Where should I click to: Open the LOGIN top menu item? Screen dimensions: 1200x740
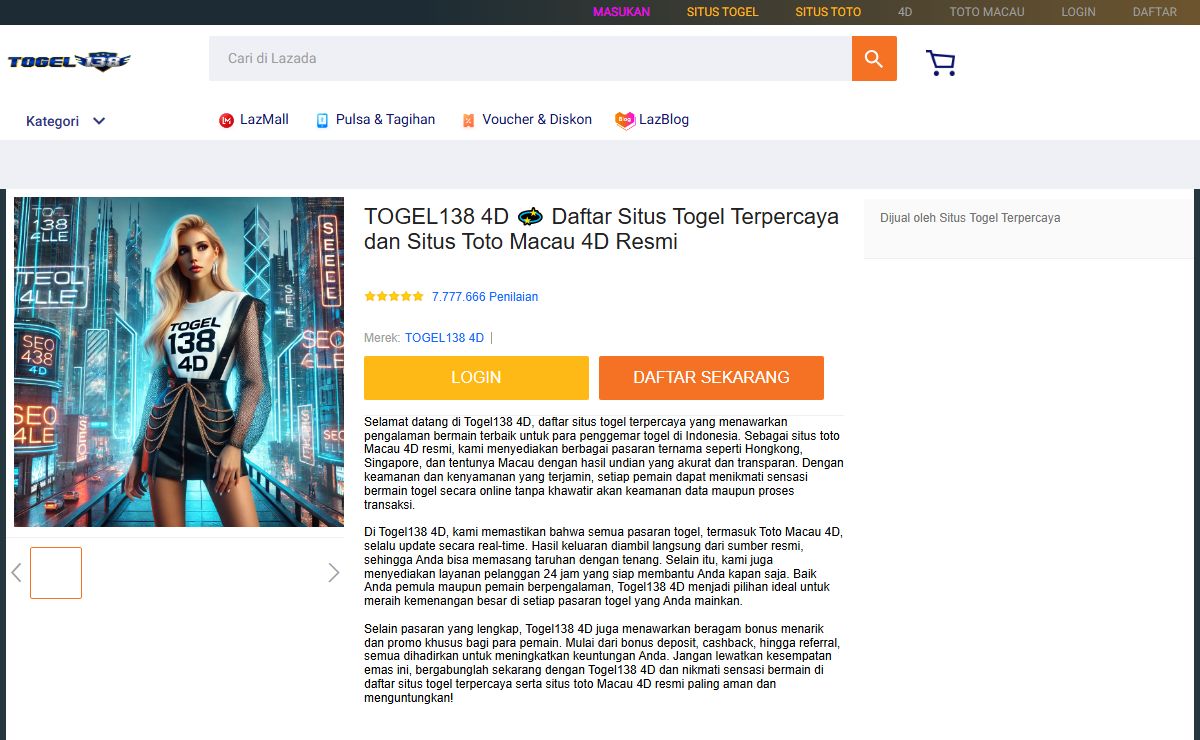(1078, 12)
